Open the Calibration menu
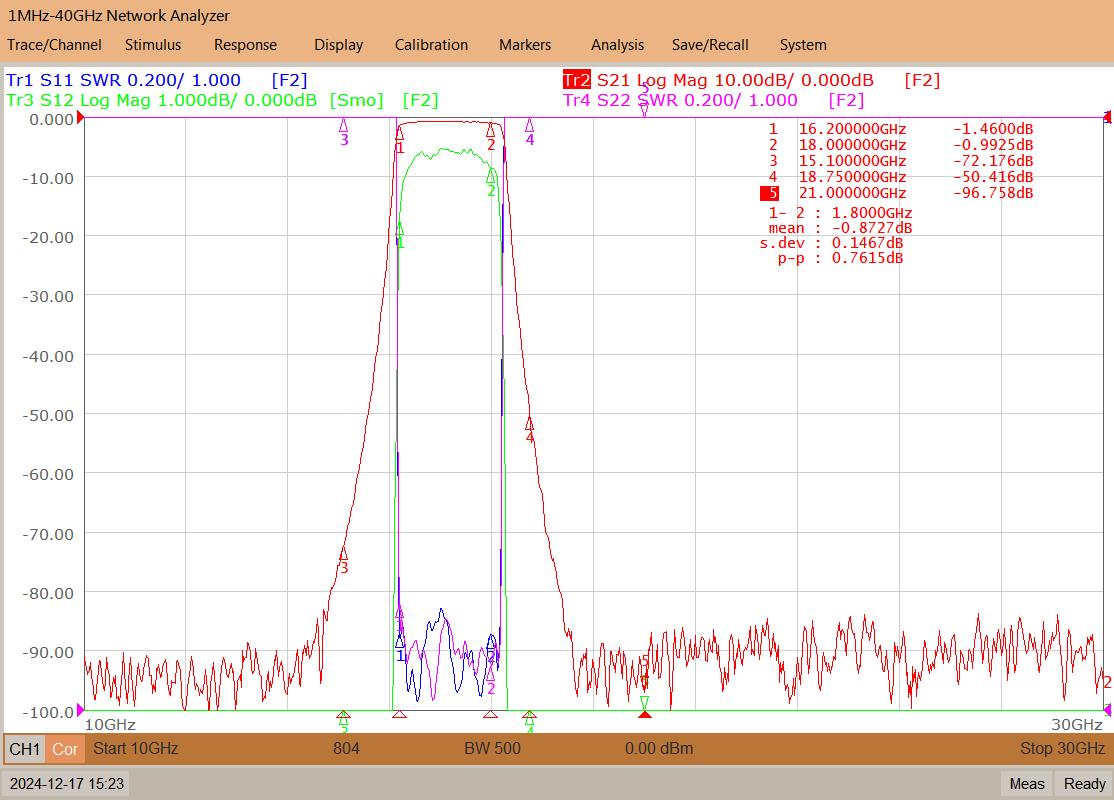 pos(431,45)
